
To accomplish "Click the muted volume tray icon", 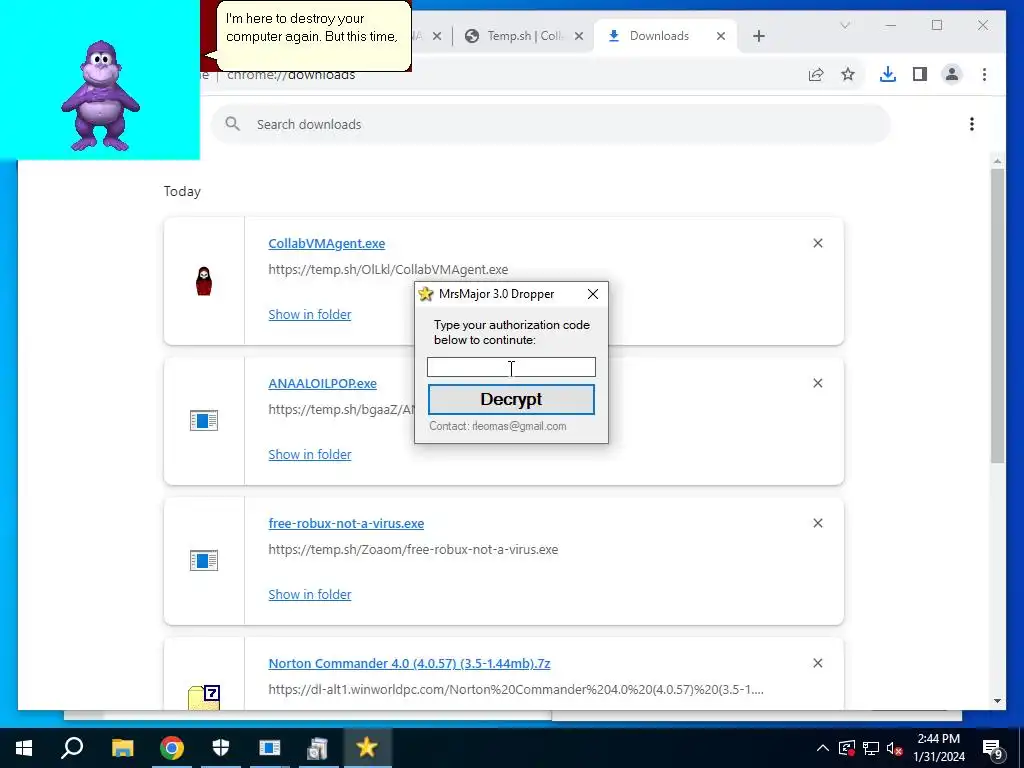I will (895, 748).
